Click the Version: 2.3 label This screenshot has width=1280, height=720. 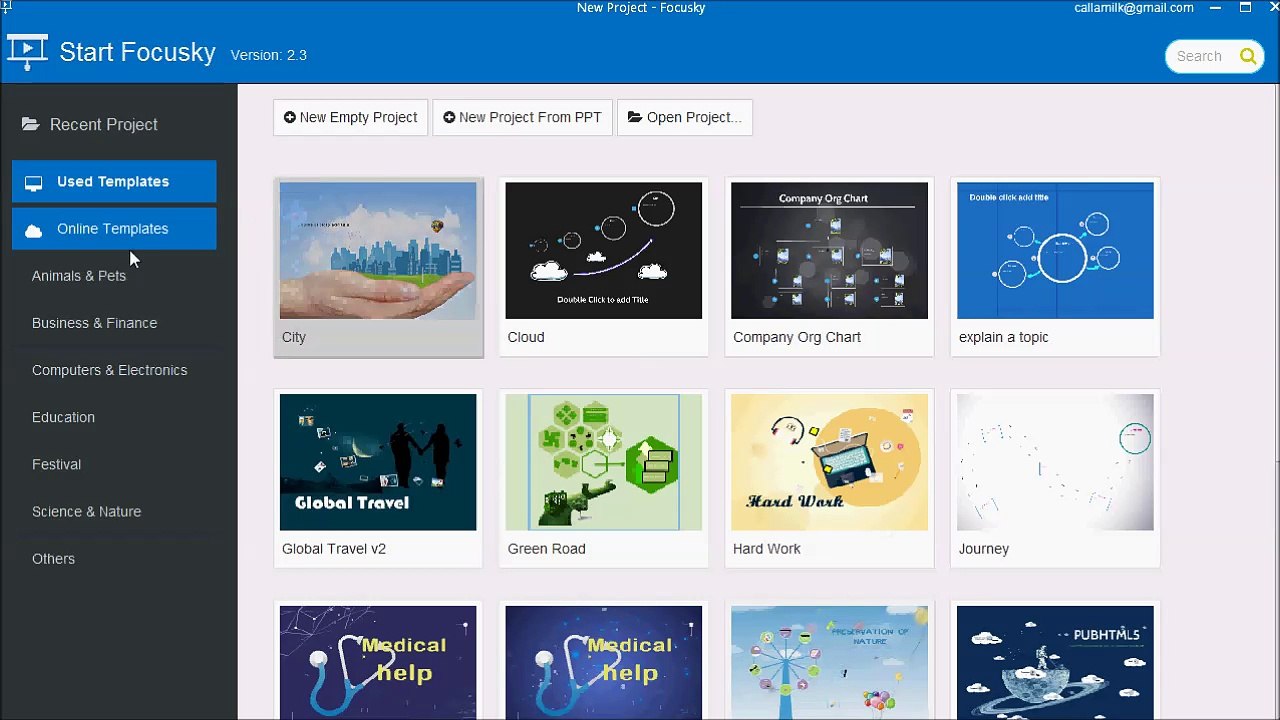[268, 55]
